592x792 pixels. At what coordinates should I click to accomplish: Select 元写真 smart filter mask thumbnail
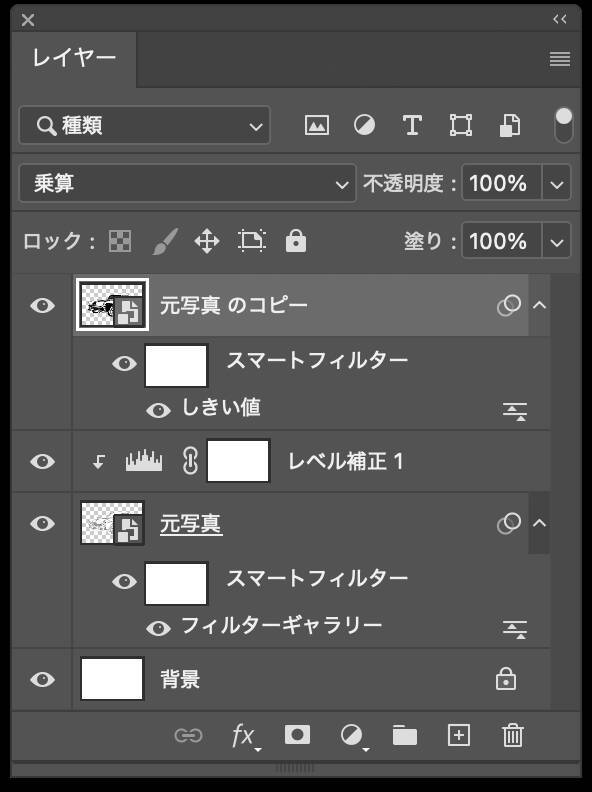click(x=176, y=583)
